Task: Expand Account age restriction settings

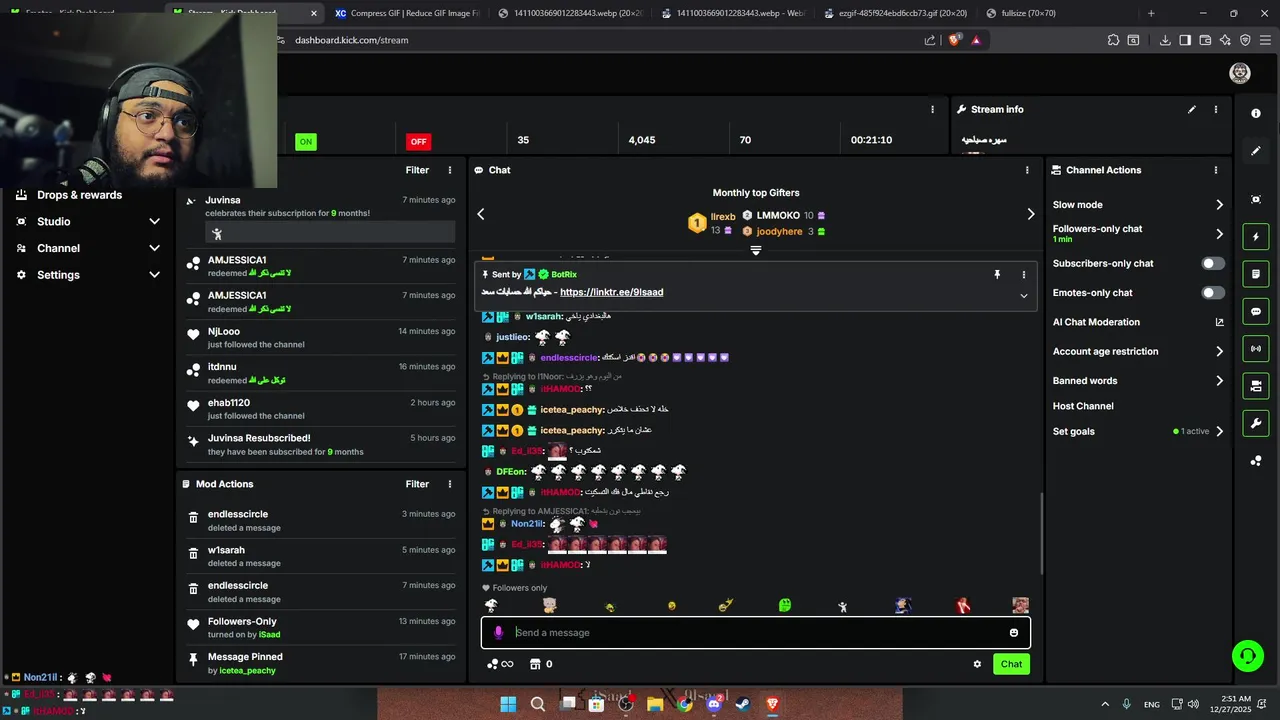Action: [1219, 351]
